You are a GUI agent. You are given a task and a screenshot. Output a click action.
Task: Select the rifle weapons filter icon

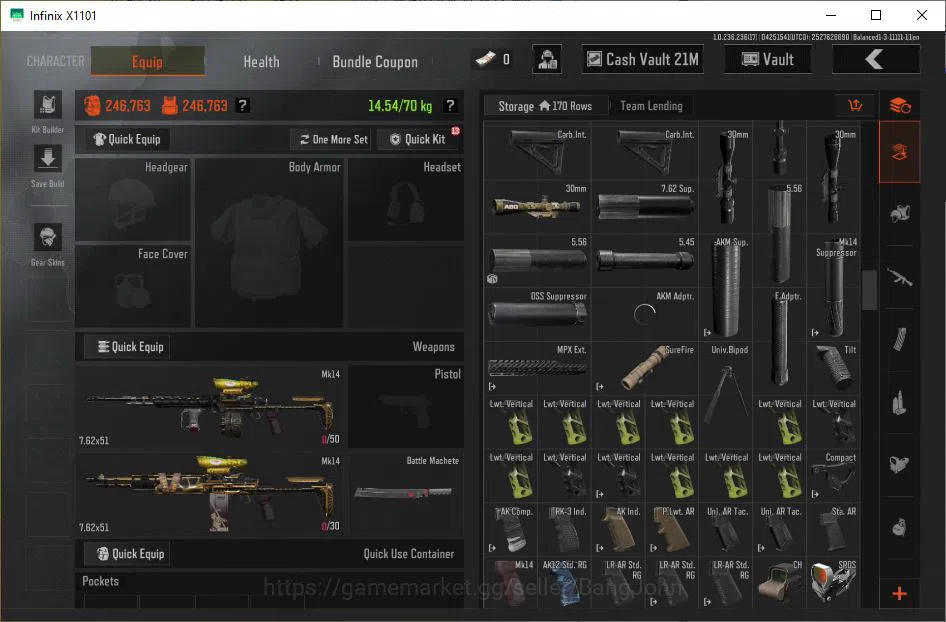(900, 277)
